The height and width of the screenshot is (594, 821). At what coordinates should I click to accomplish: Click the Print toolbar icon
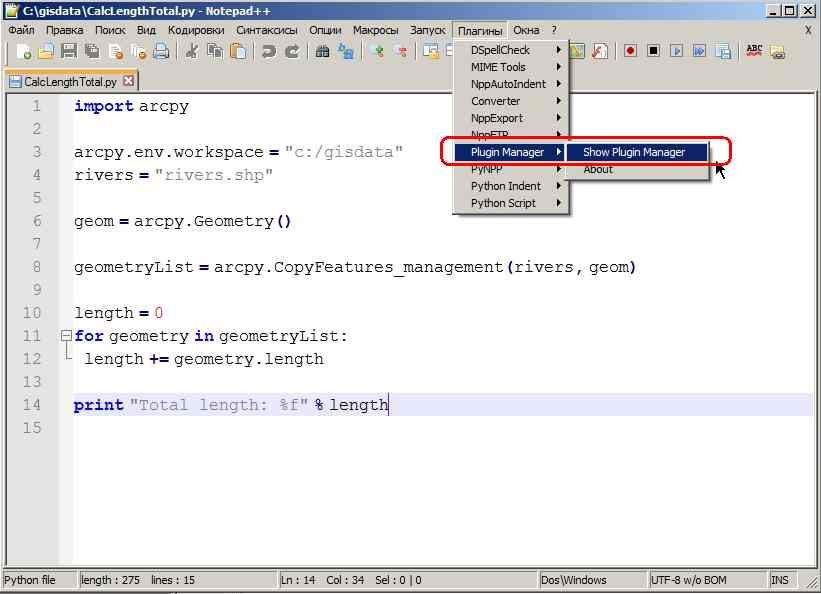[161, 52]
